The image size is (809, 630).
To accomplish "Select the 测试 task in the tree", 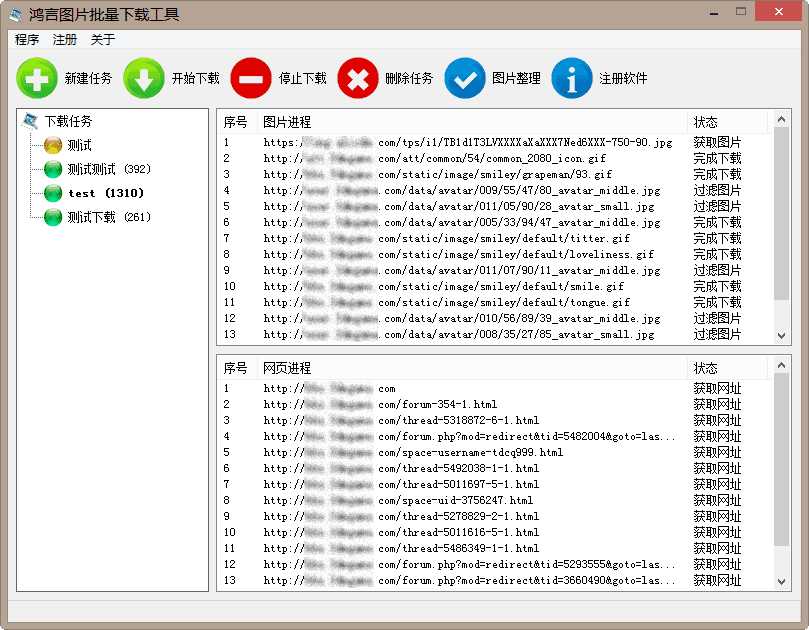I will pos(79,146).
